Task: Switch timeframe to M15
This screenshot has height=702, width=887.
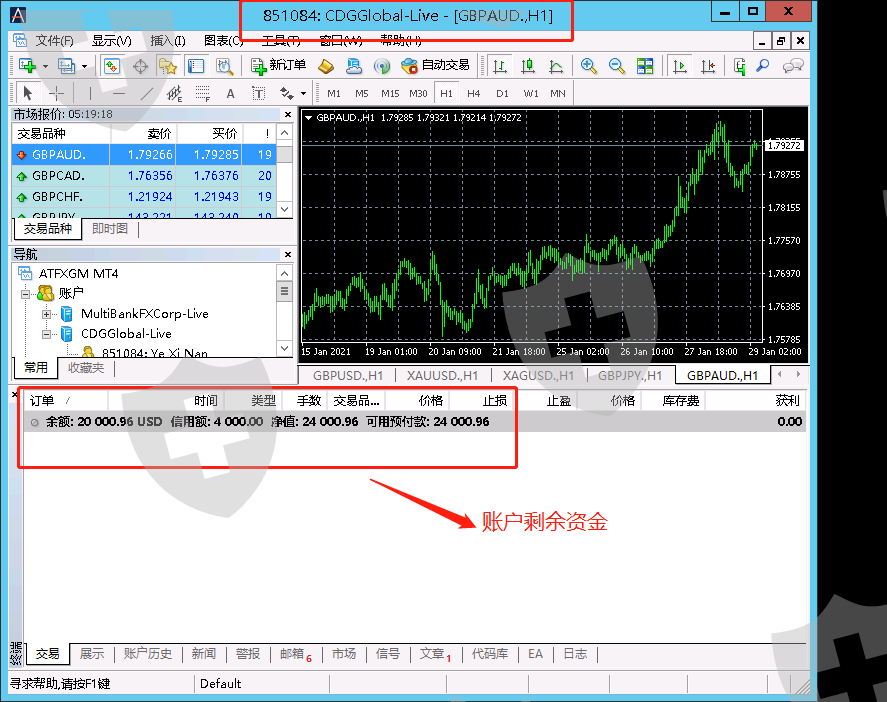Action: coord(390,93)
